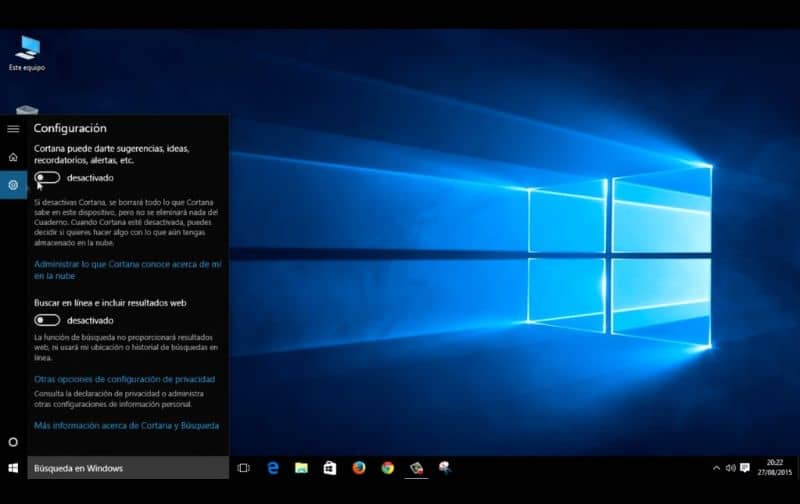
Task: Select the Este equipo desktop icon
Action: [x=27, y=53]
